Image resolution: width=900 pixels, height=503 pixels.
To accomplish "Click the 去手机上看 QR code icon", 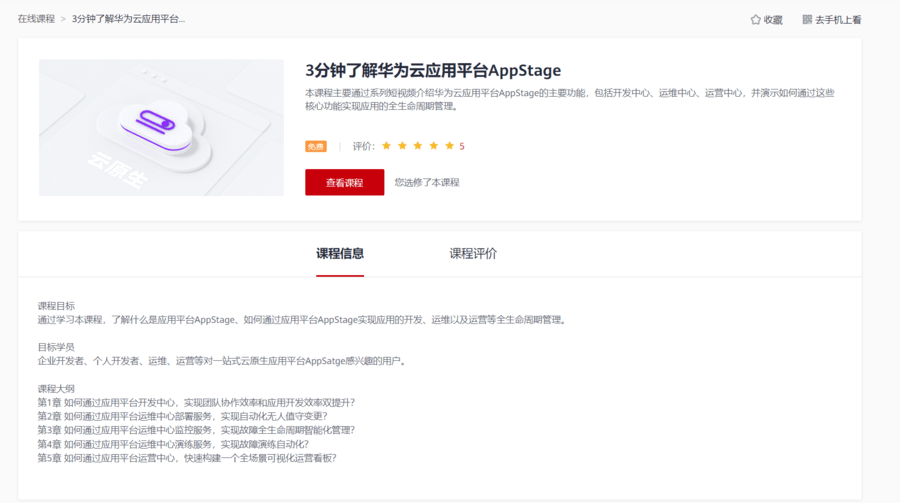I will point(807,20).
